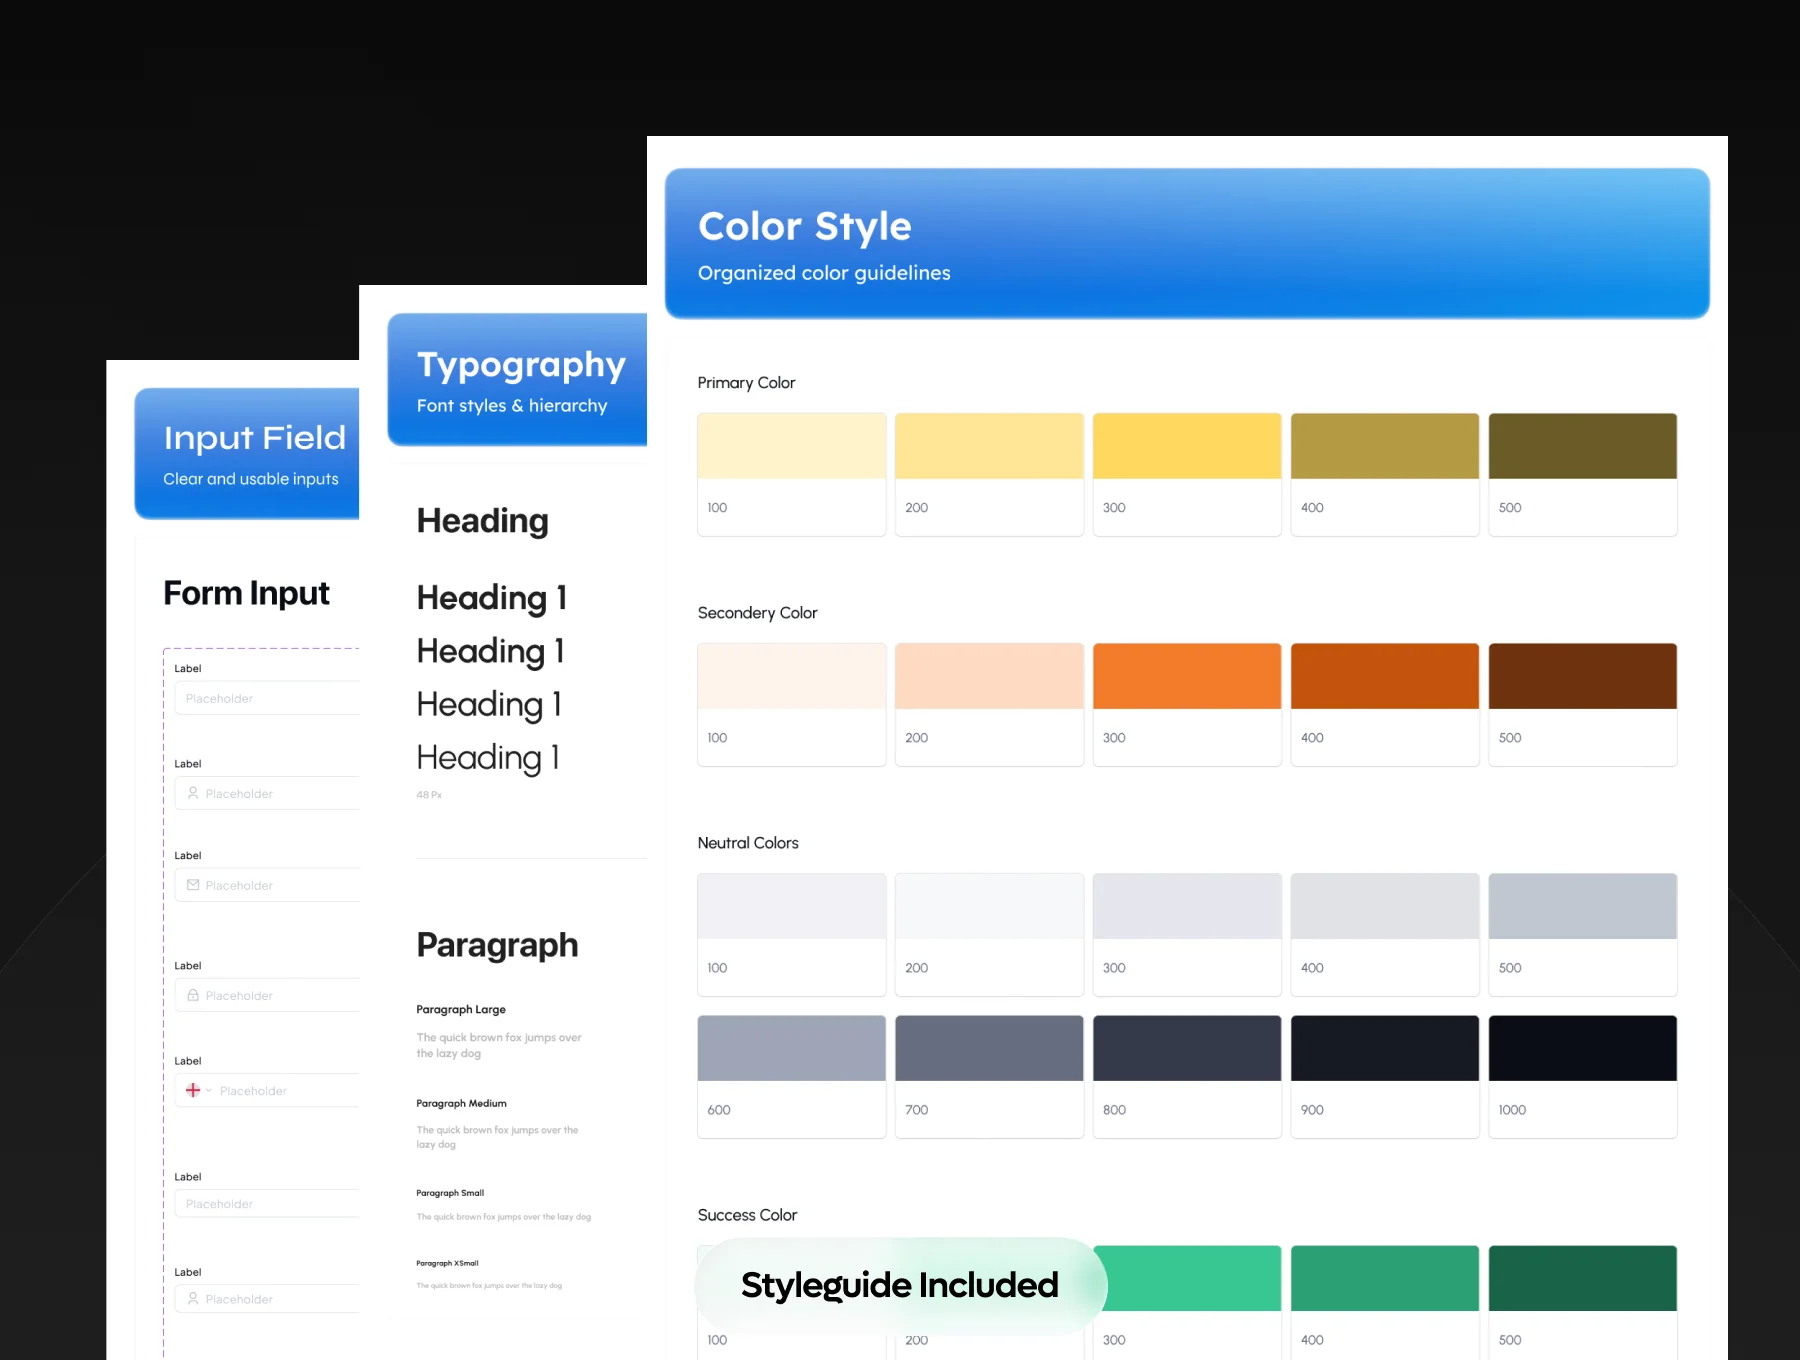The width and height of the screenshot is (1800, 1360).
Task: Select the Primary Color 500 olive swatch
Action: [1583, 474]
